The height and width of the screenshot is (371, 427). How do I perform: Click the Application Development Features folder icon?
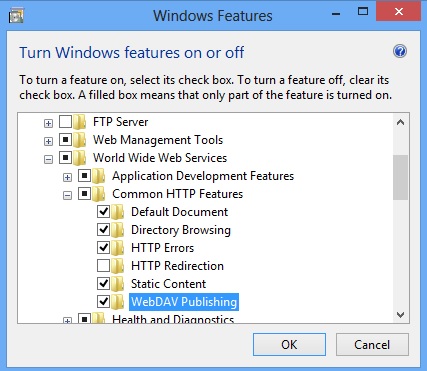coord(99,176)
